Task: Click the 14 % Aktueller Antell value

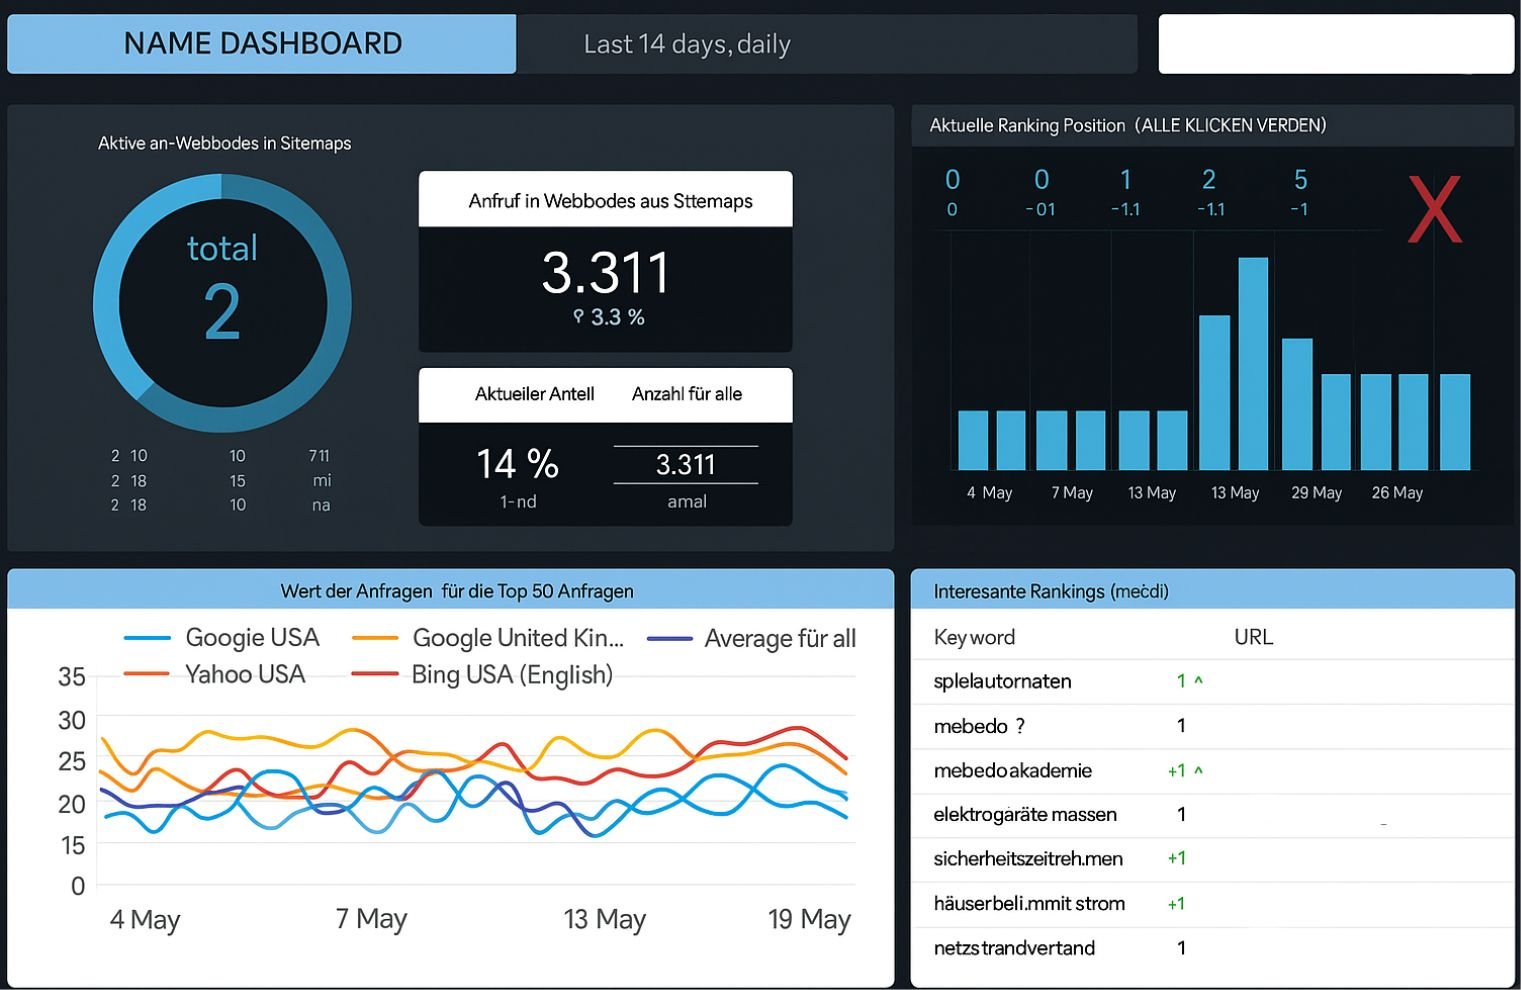Action: [x=517, y=464]
